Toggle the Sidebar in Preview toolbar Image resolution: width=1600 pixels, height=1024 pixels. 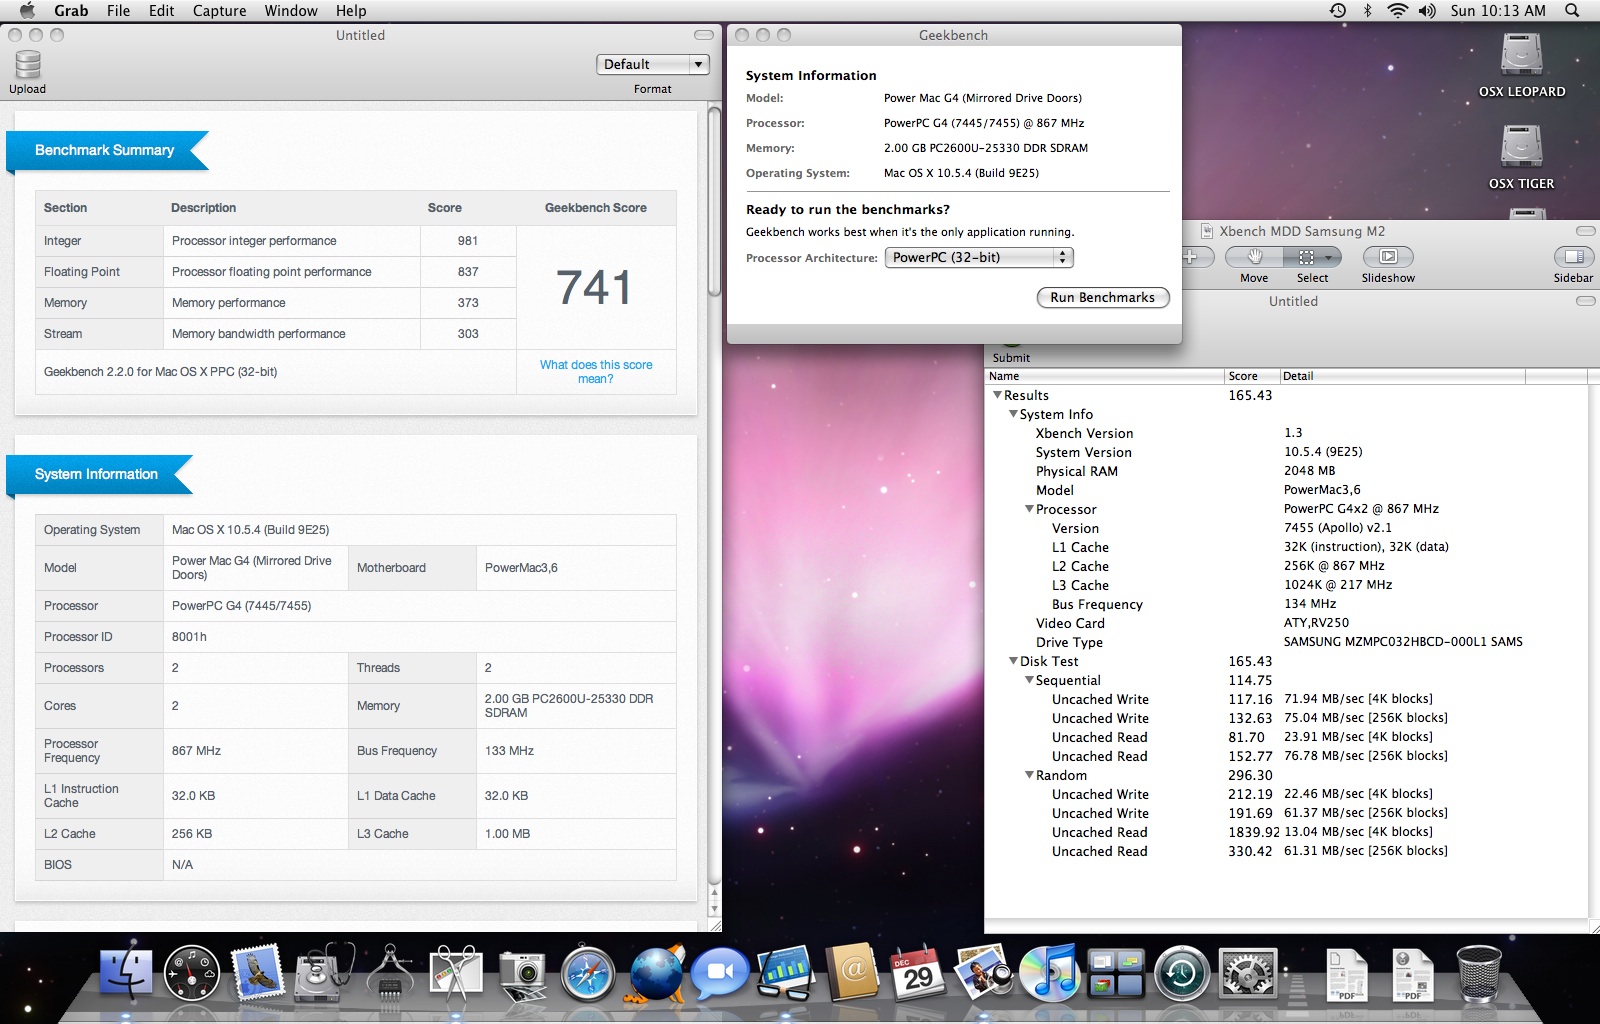(1573, 257)
